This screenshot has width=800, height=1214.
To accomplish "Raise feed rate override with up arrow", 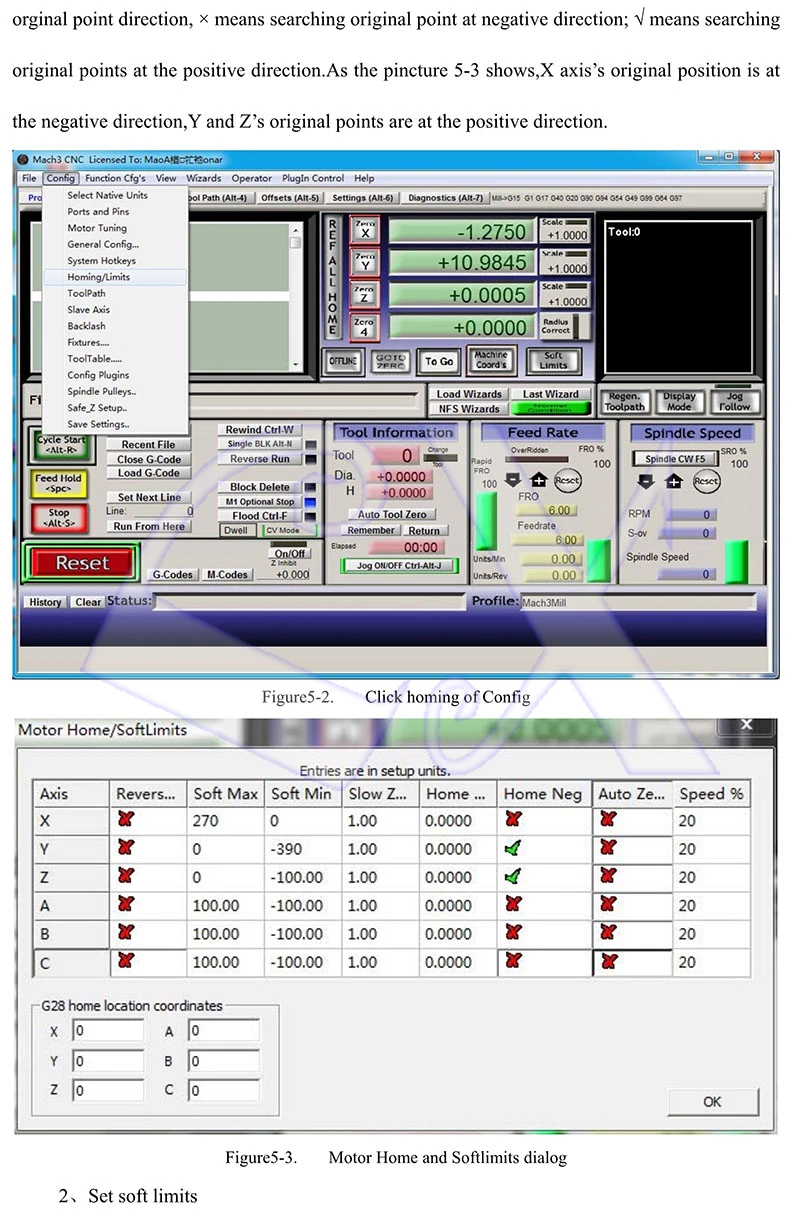I will 538,480.
